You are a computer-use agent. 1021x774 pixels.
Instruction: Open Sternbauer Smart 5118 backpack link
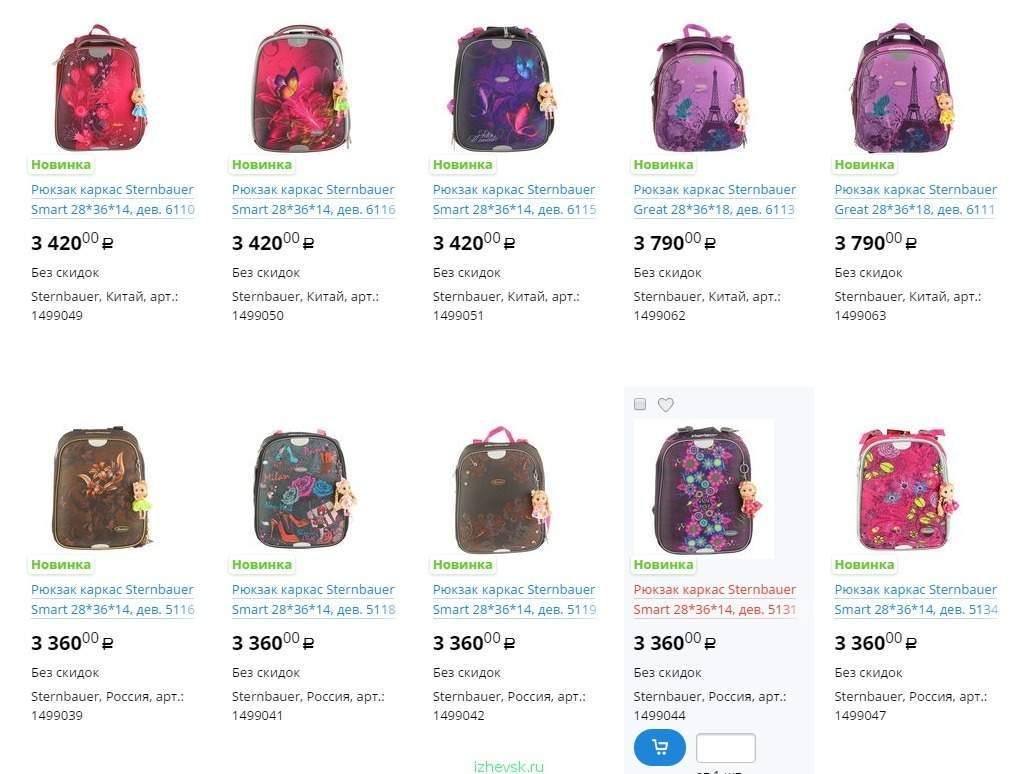click(313, 600)
